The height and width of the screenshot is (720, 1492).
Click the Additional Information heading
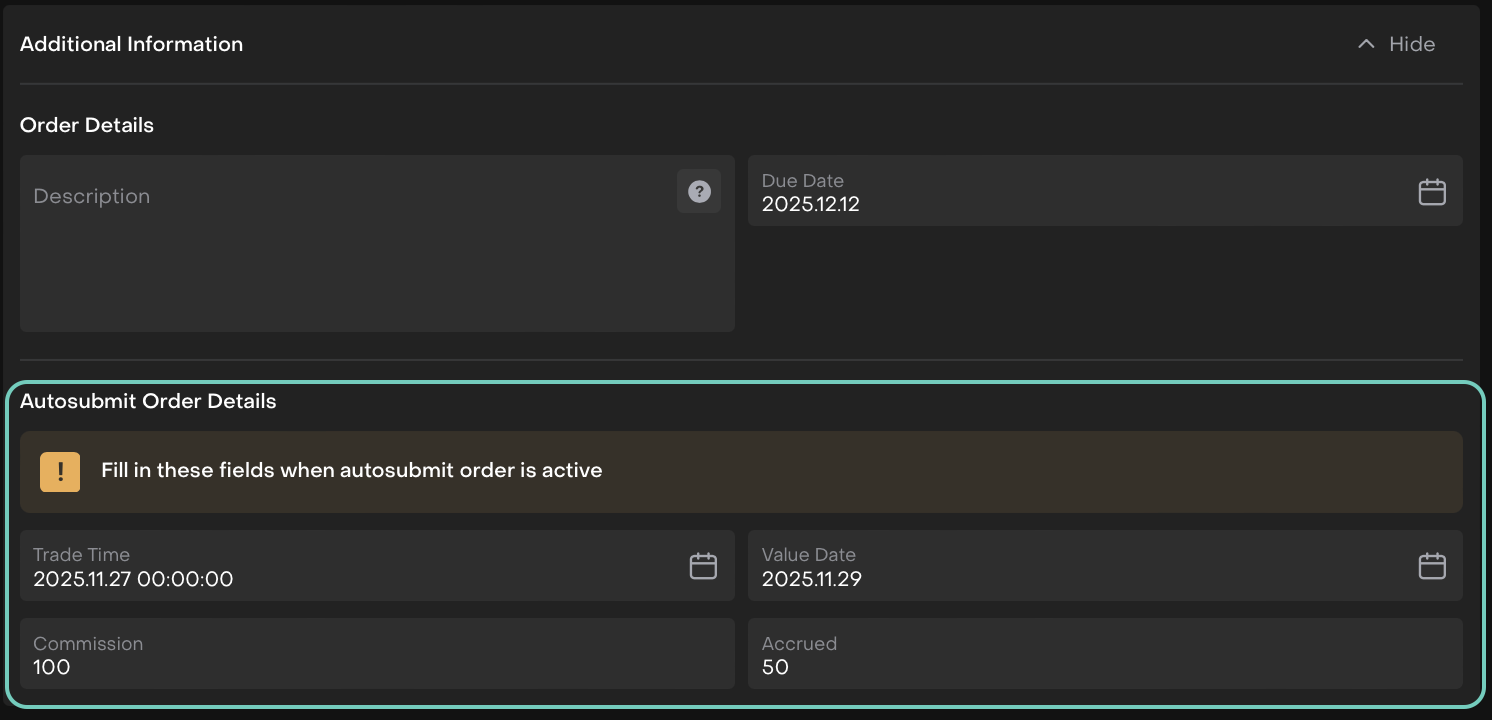(x=131, y=44)
